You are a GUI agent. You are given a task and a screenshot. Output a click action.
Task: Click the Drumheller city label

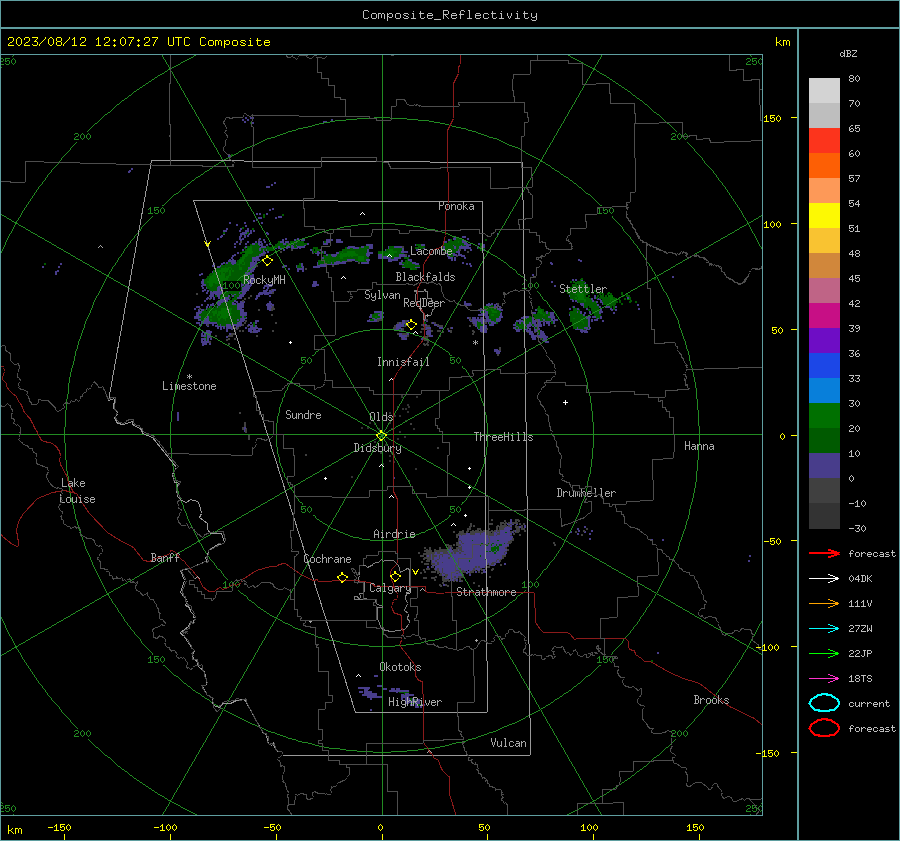click(x=586, y=493)
